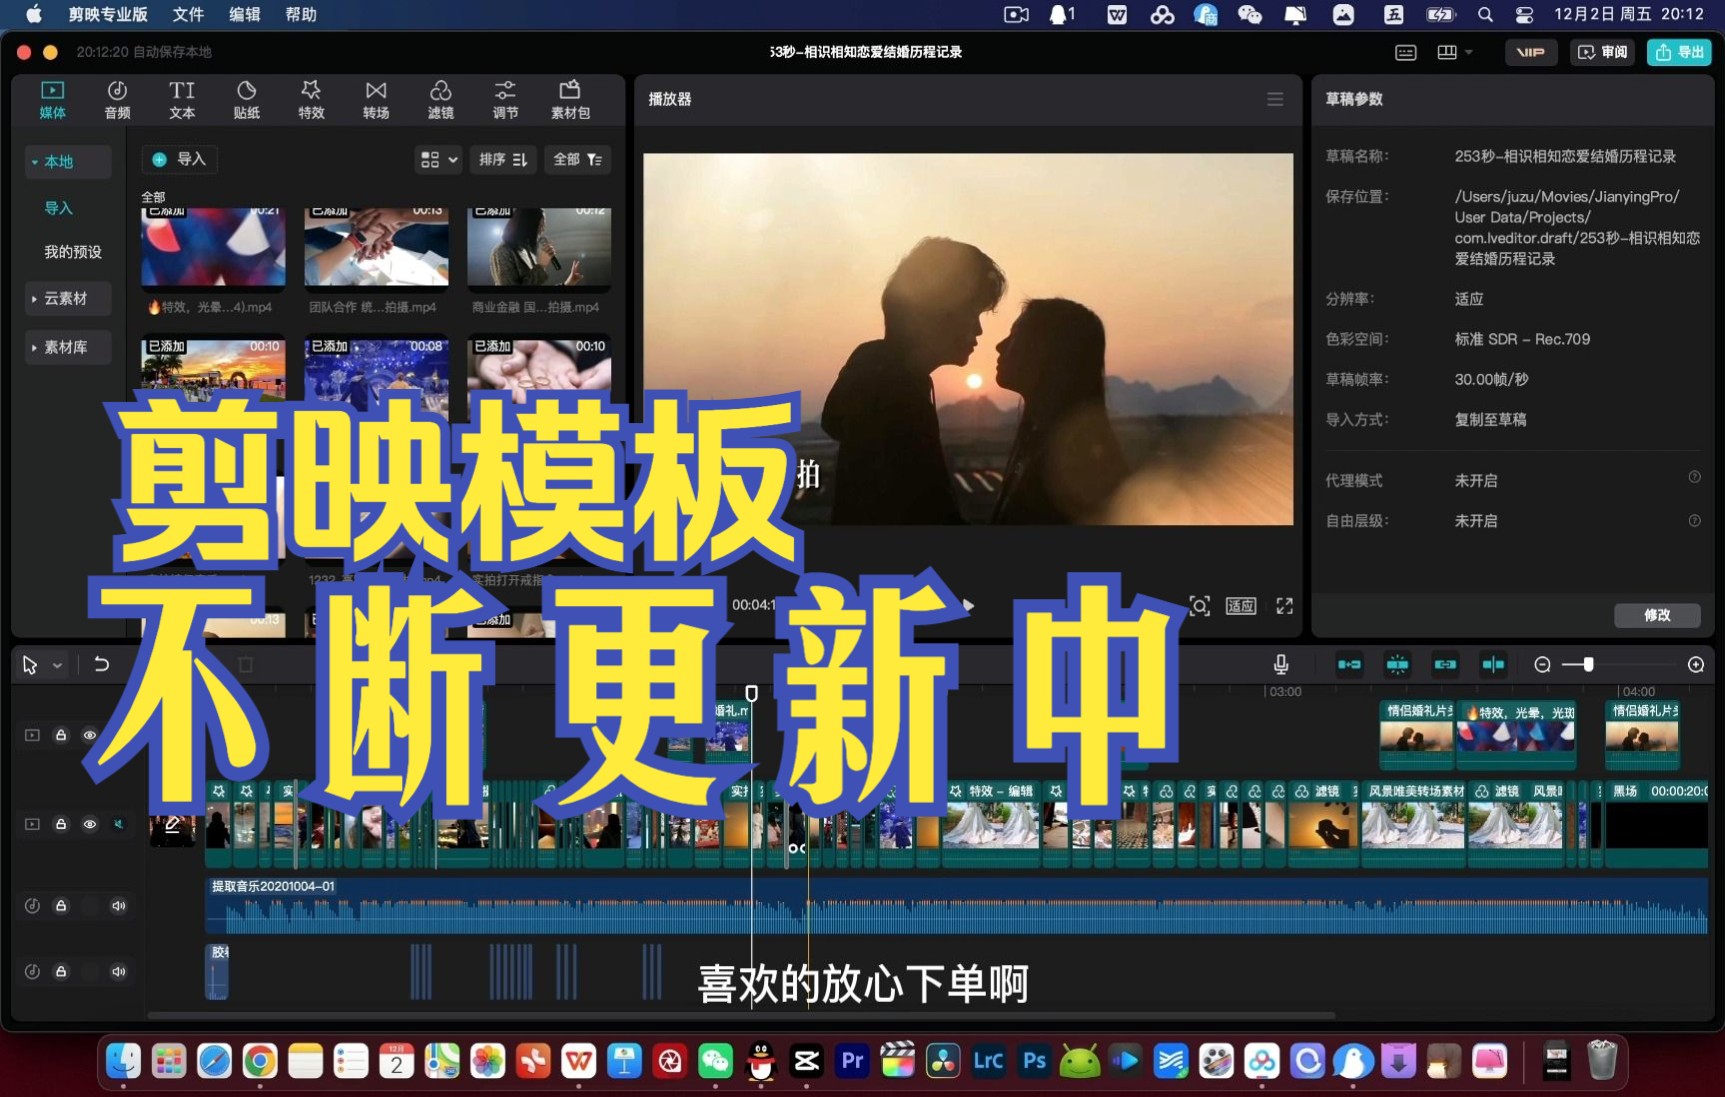Open the 音频 audio panel
This screenshot has width=1725, height=1097.
click(116, 99)
